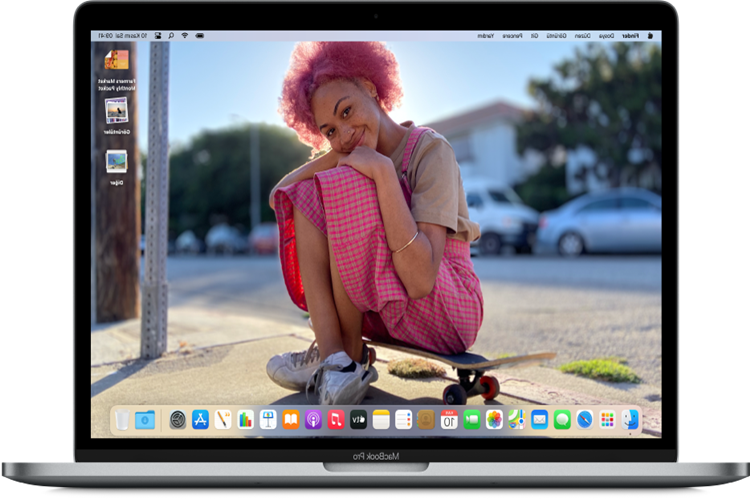Open the Downloads folder in the Dock
Screen dimensions: 750x500
(145, 420)
